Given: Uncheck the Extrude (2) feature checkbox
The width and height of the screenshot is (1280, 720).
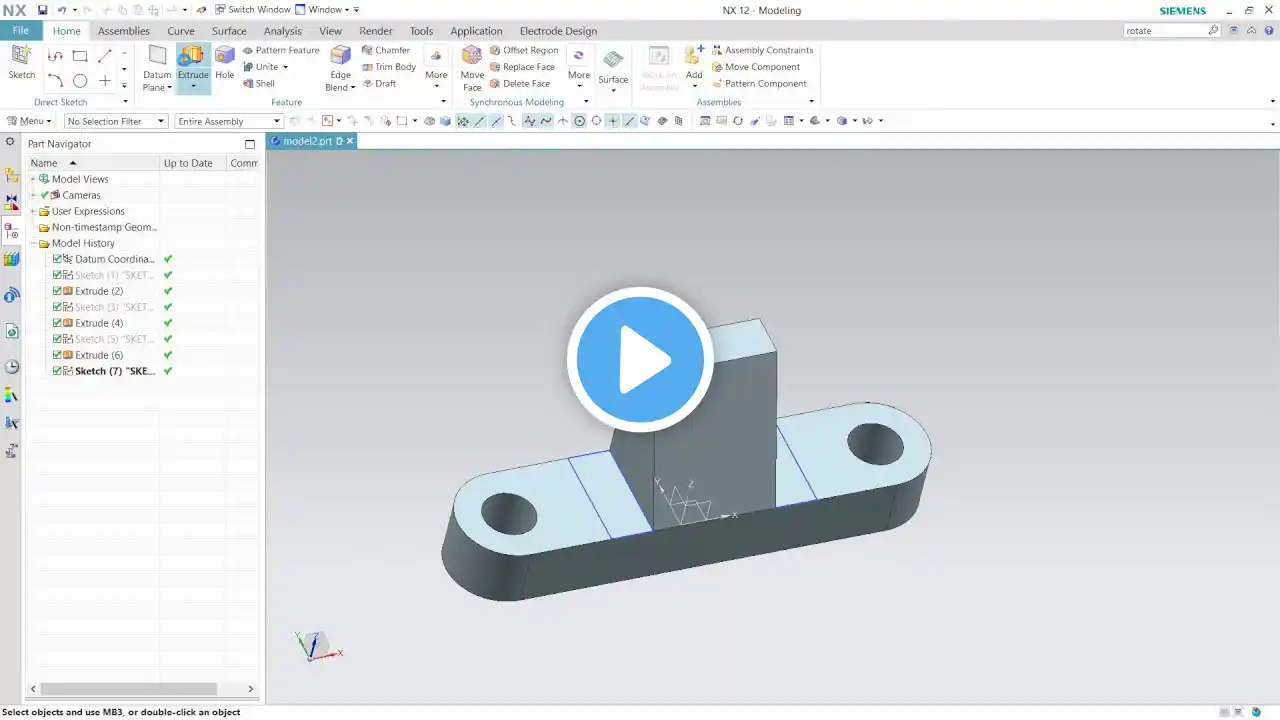Looking at the screenshot, I should 58,291.
